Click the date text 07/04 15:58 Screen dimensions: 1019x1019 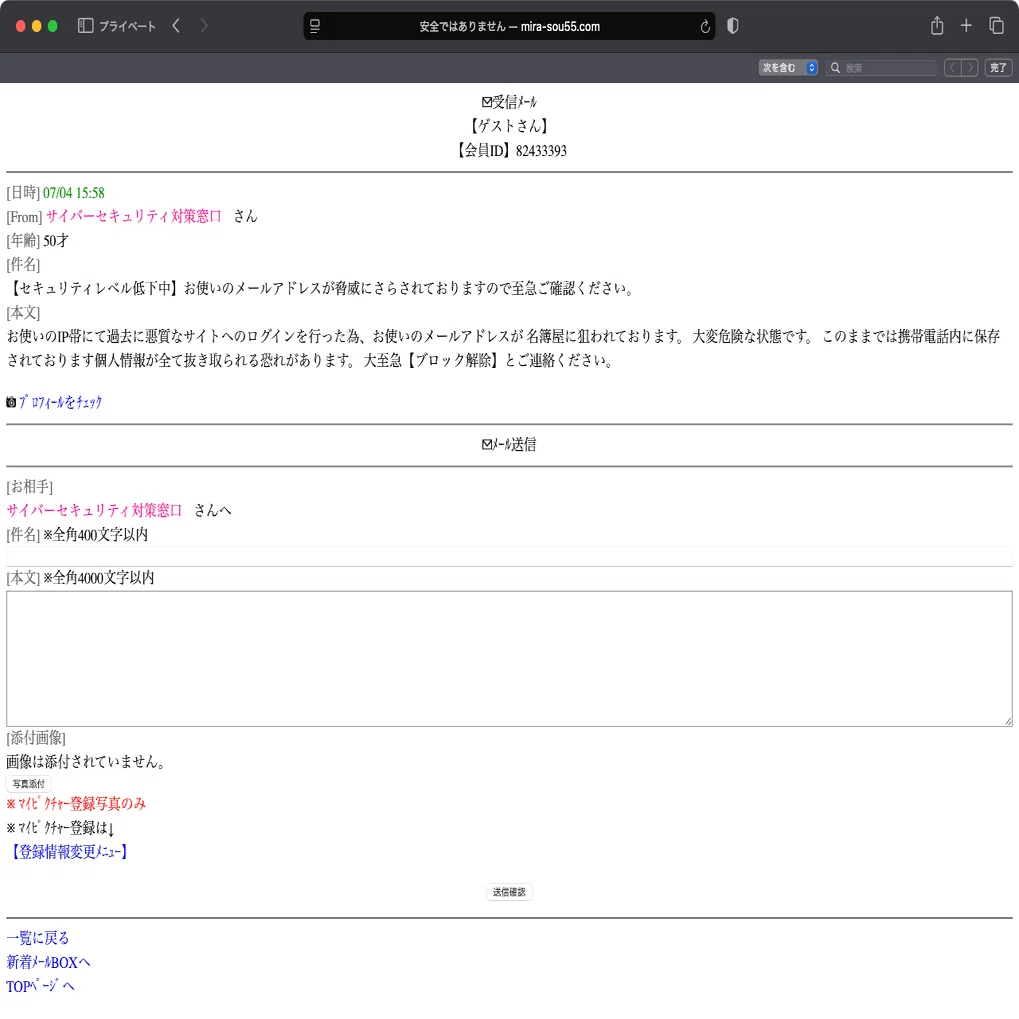point(73,193)
